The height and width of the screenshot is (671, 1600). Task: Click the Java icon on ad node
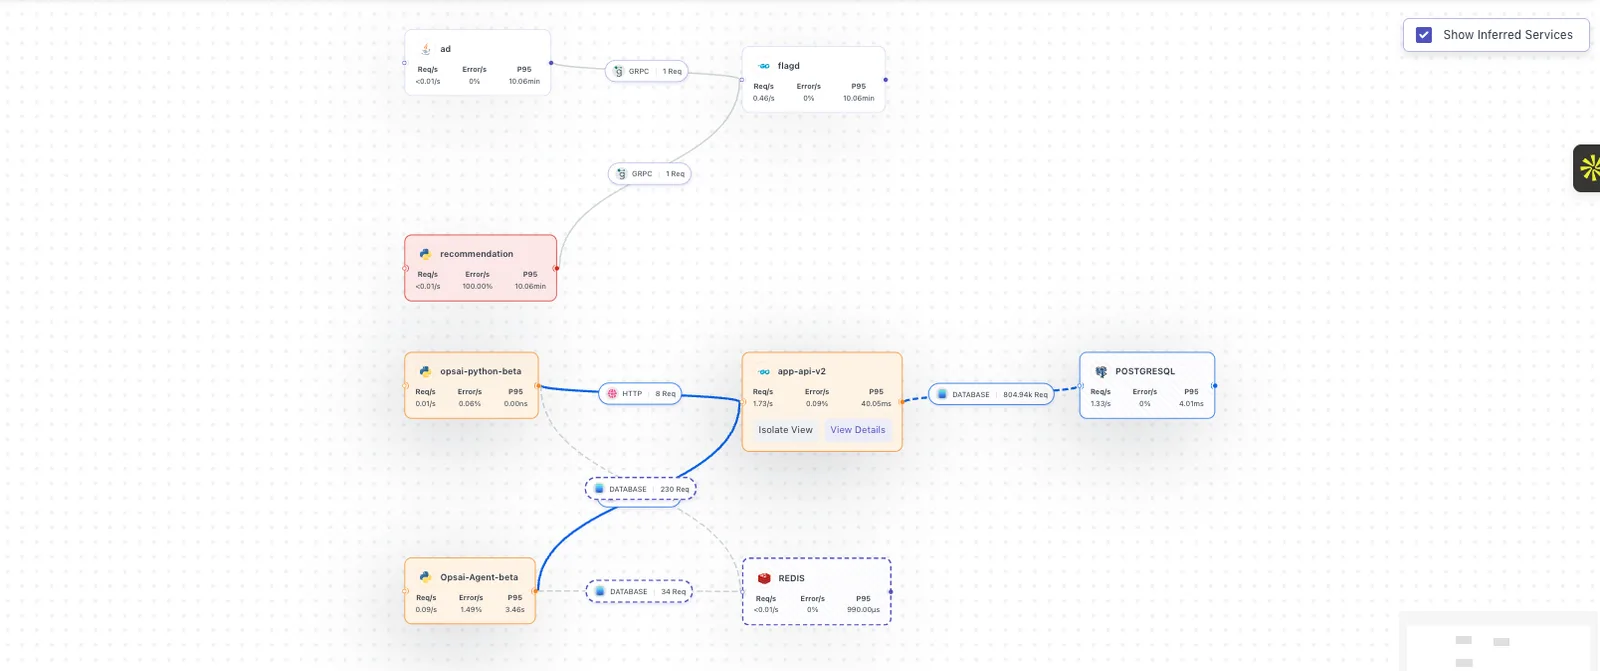[426, 49]
